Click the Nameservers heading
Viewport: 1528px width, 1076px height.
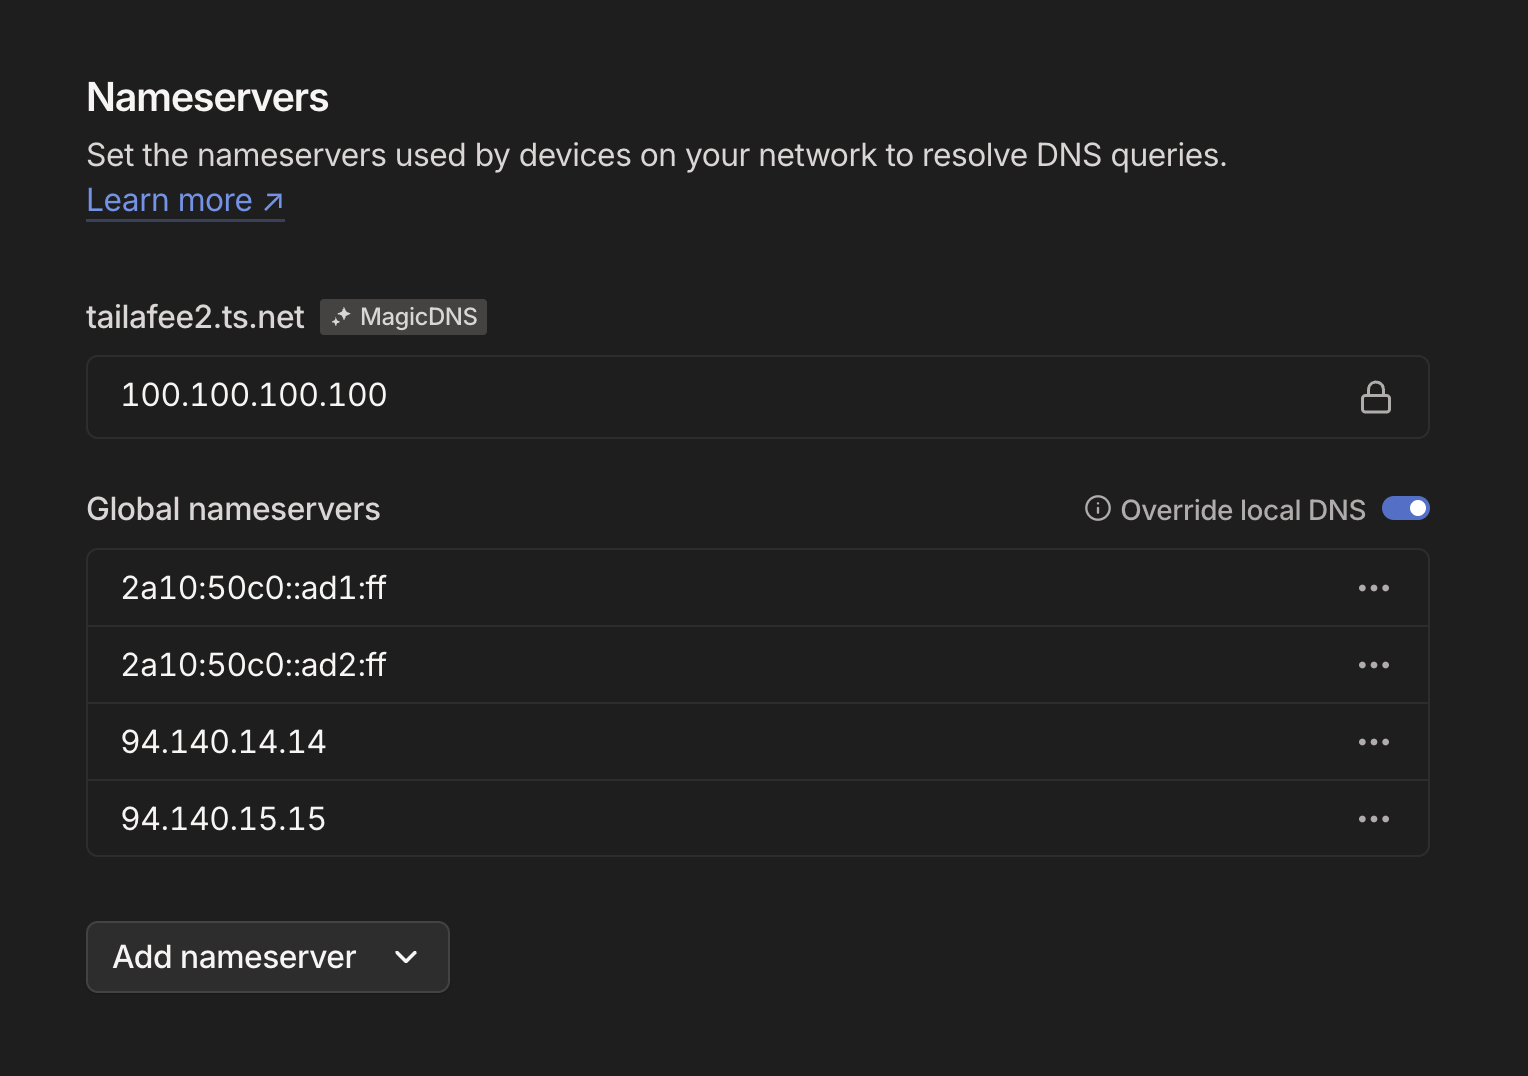coord(208,98)
